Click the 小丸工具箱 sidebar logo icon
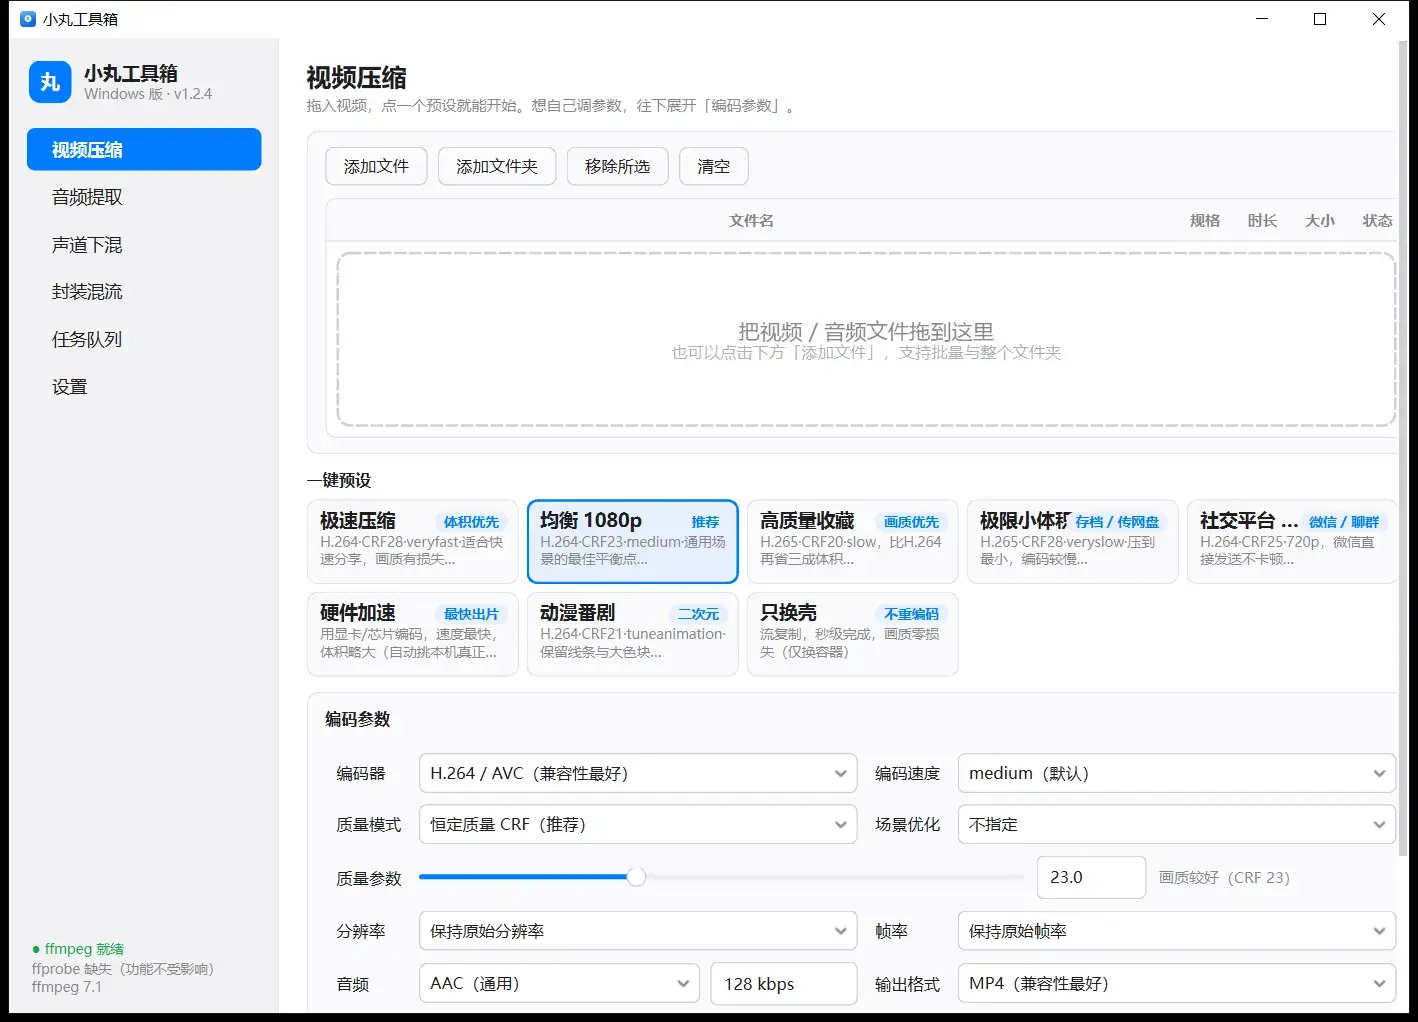Viewport: 1418px width, 1022px height. coord(50,82)
